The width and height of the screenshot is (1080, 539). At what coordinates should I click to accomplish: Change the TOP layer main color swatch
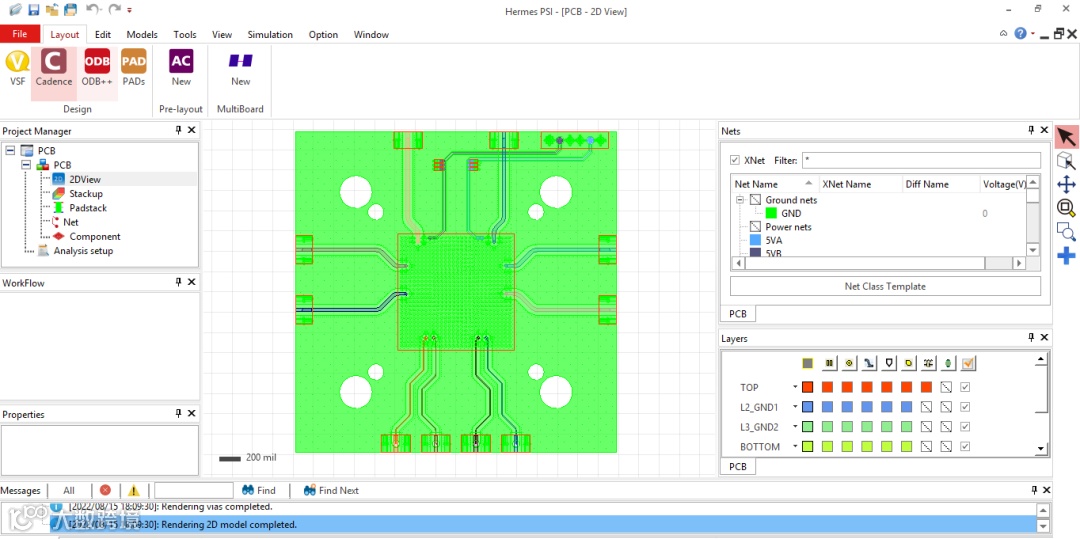point(808,387)
